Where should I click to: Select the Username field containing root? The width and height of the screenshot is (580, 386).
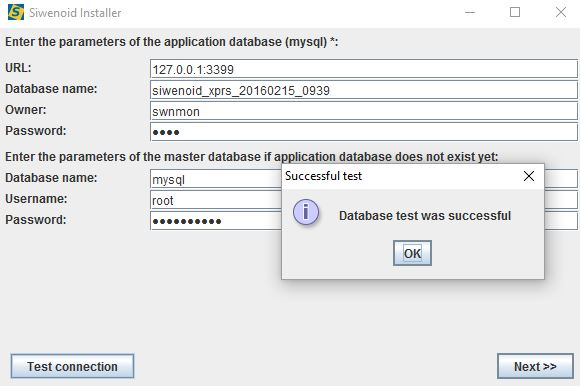pyautogui.click(x=216, y=200)
